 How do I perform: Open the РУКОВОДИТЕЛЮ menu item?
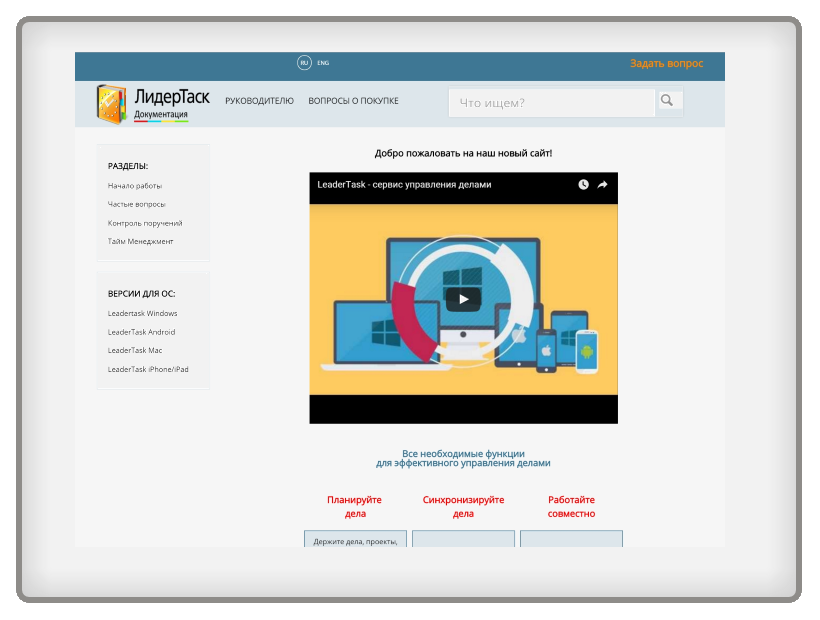click(259, 101)
